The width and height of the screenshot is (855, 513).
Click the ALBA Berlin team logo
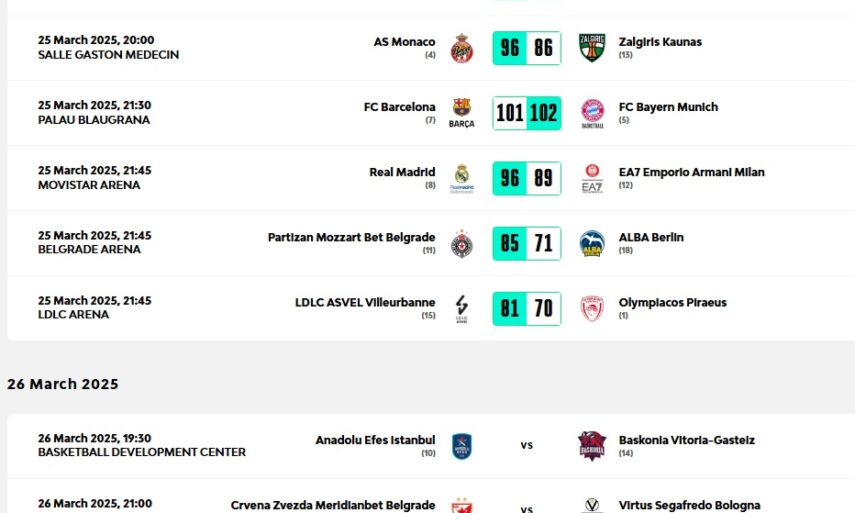coord(592,243)
